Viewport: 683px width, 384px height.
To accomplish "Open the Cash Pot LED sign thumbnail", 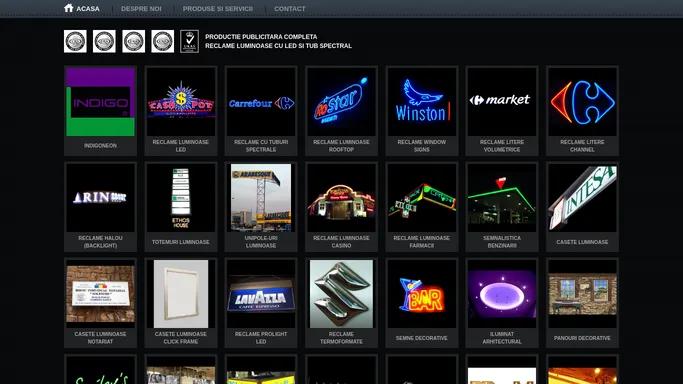I will tap(181, 101).
